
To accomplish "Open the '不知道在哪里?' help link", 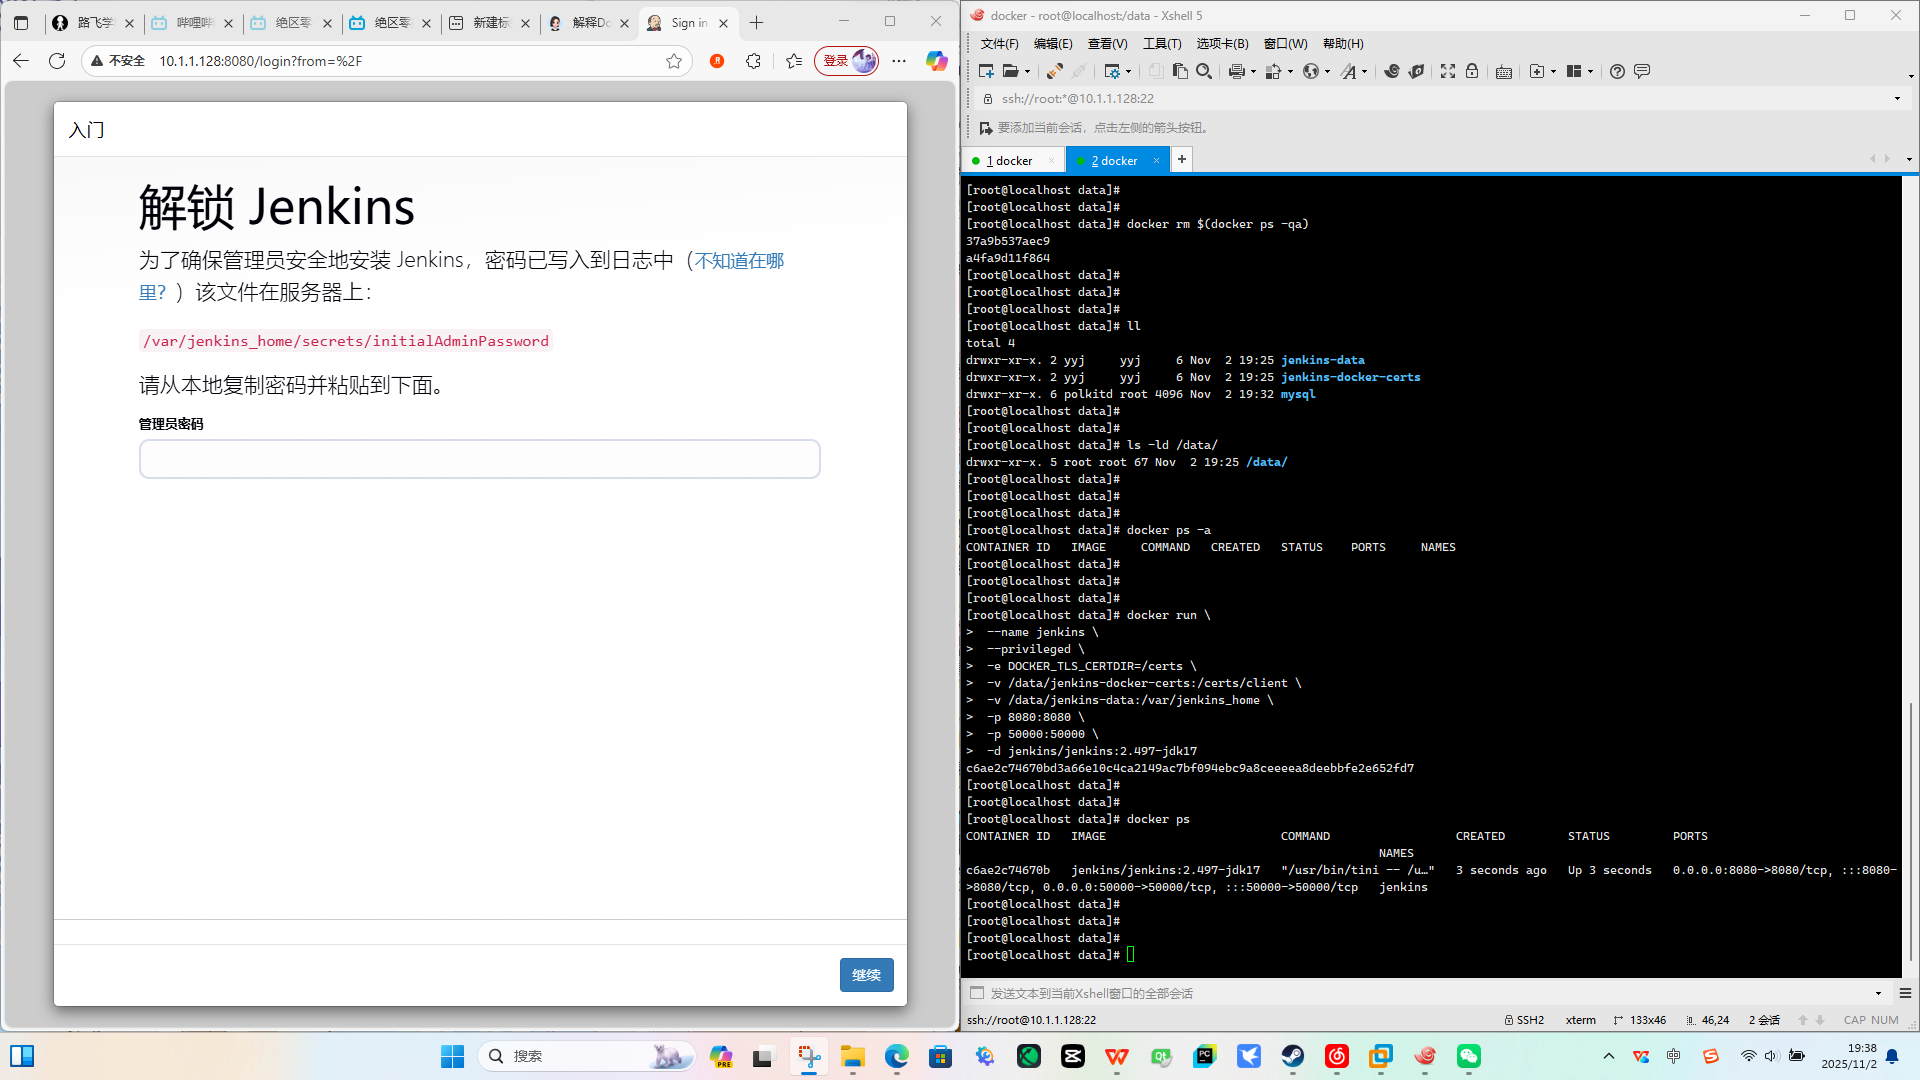I will [739, 261].
